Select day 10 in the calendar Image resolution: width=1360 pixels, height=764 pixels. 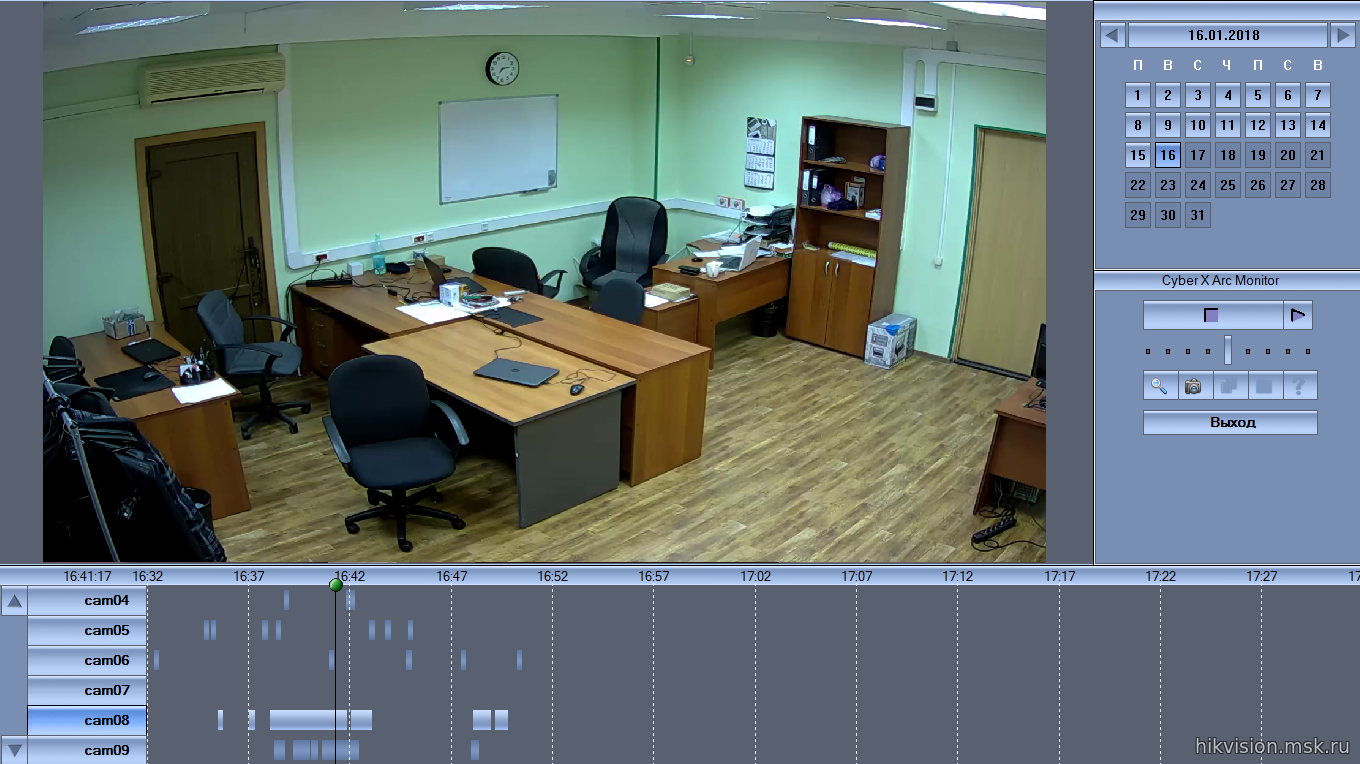click(x=1198, y=126)
